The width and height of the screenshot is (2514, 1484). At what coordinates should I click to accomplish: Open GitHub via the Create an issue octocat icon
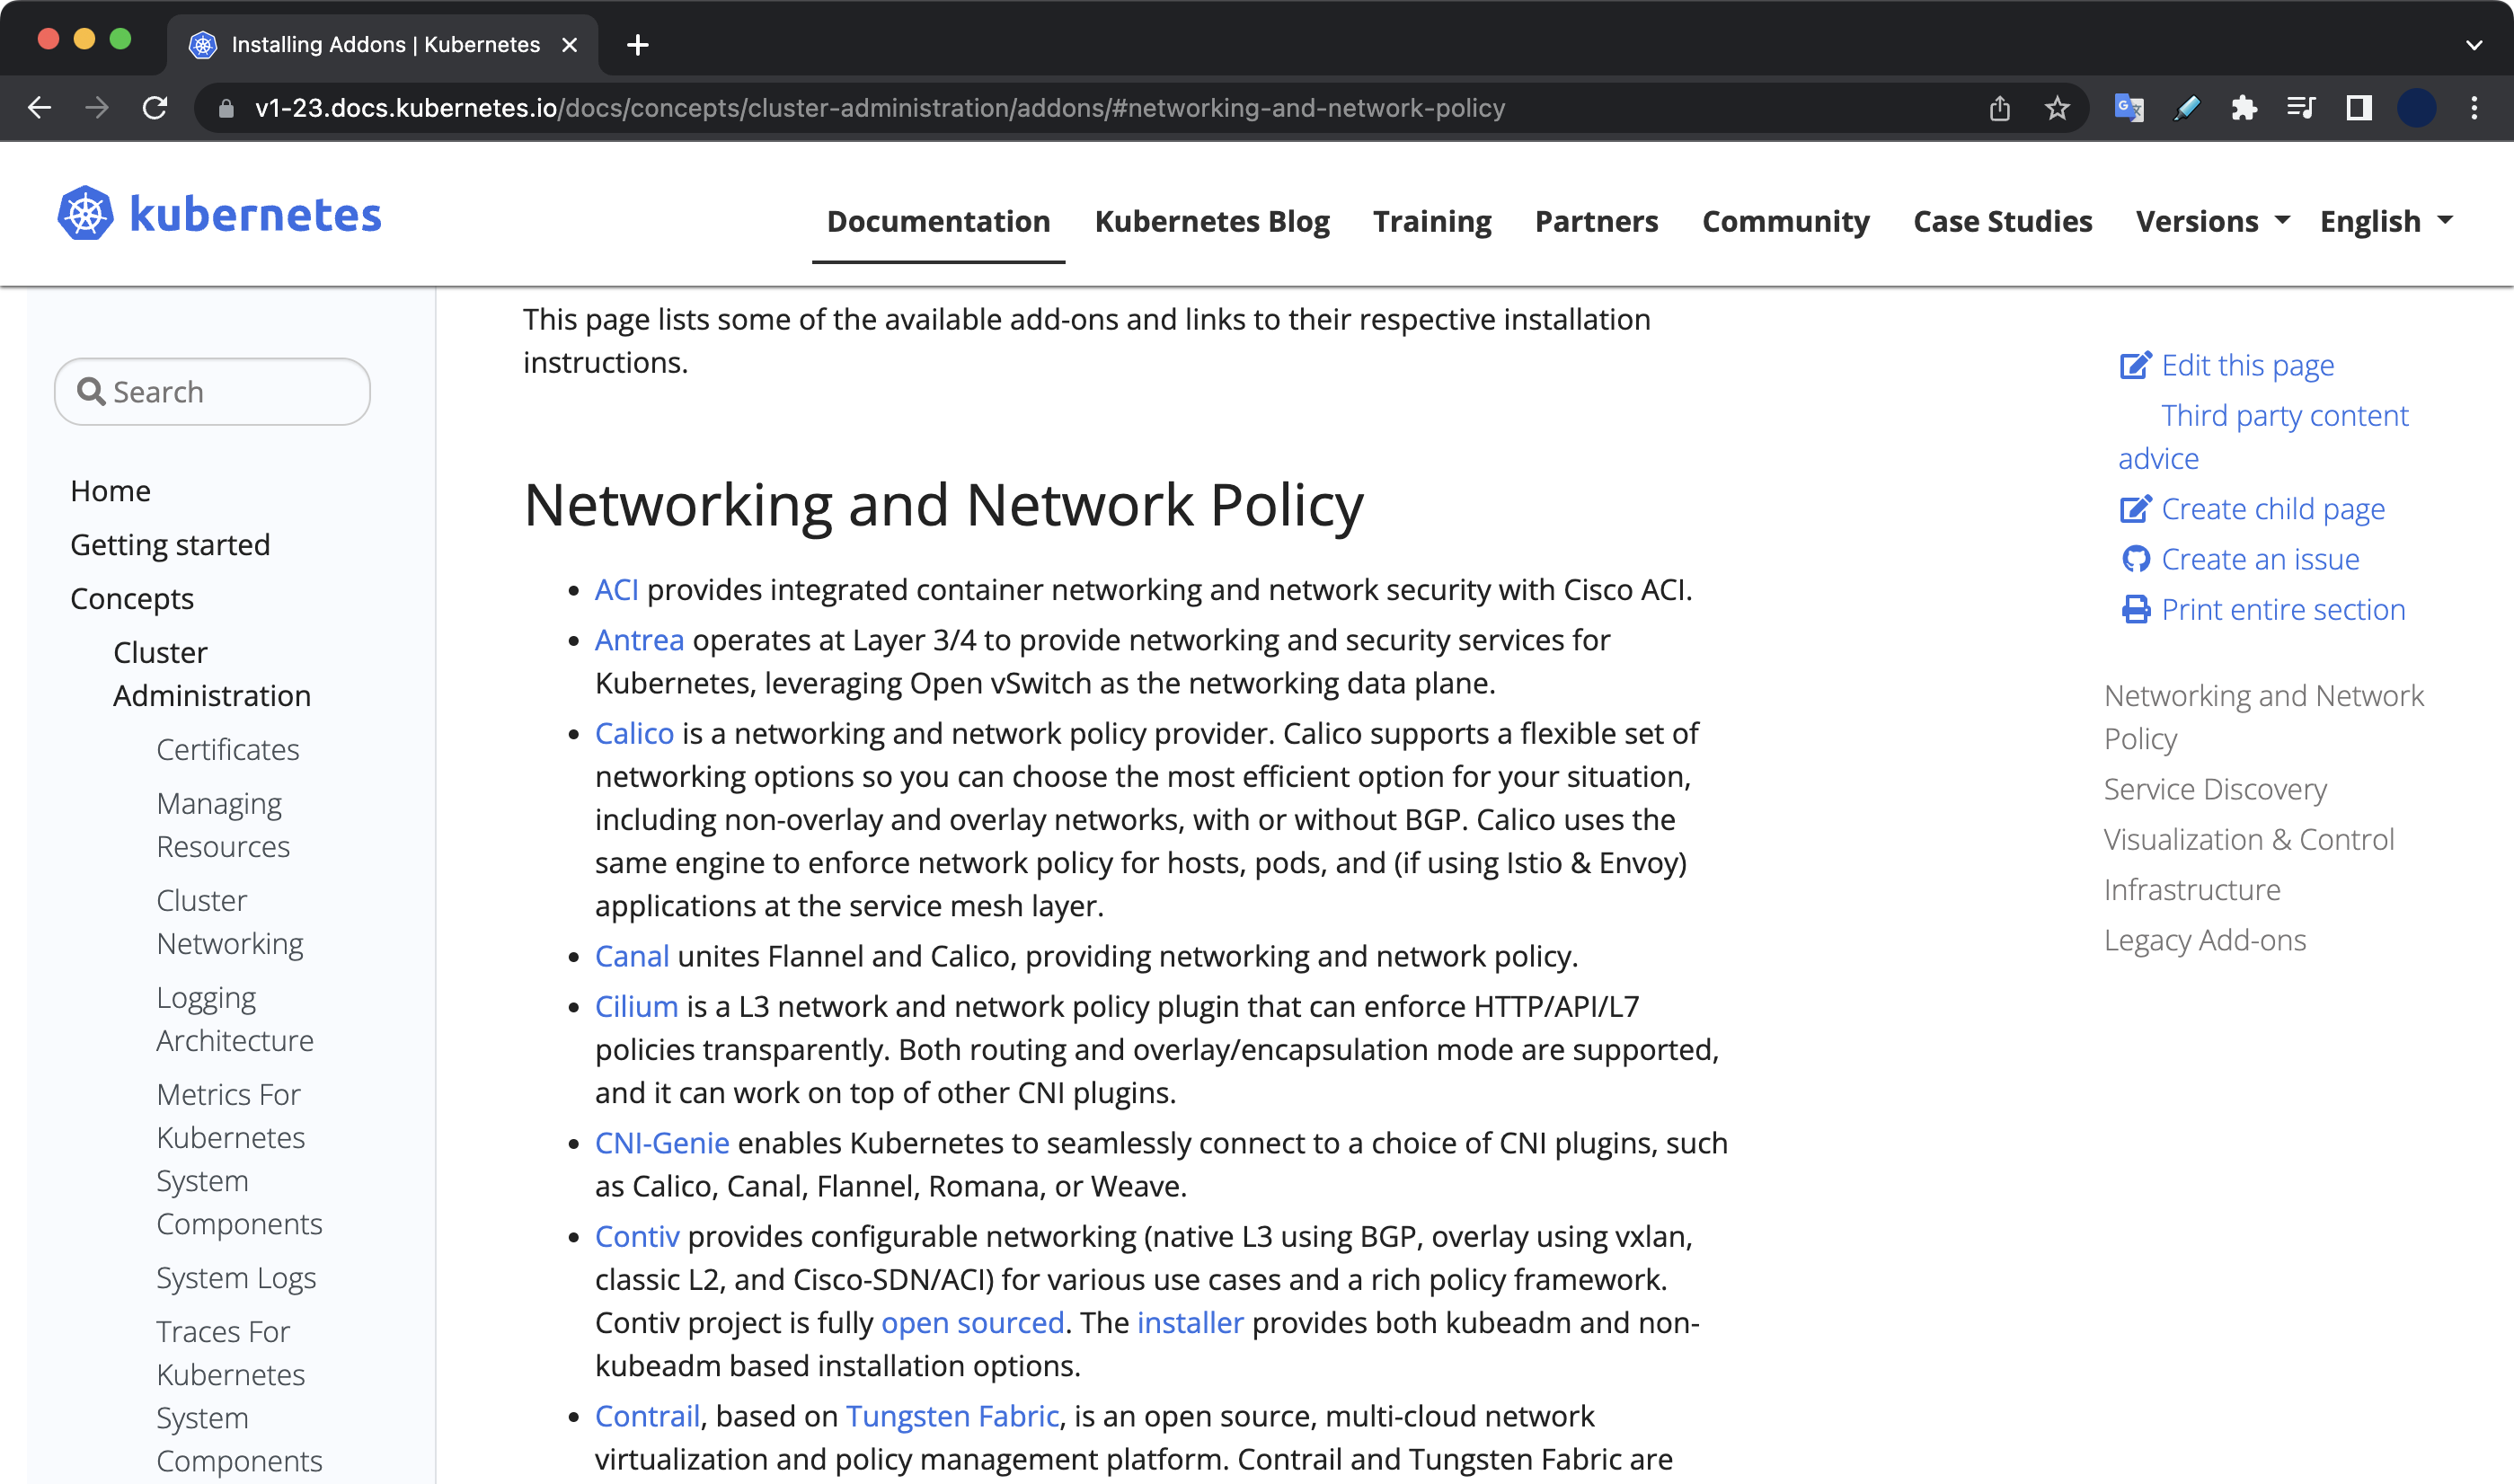(x=2137, y=559)
